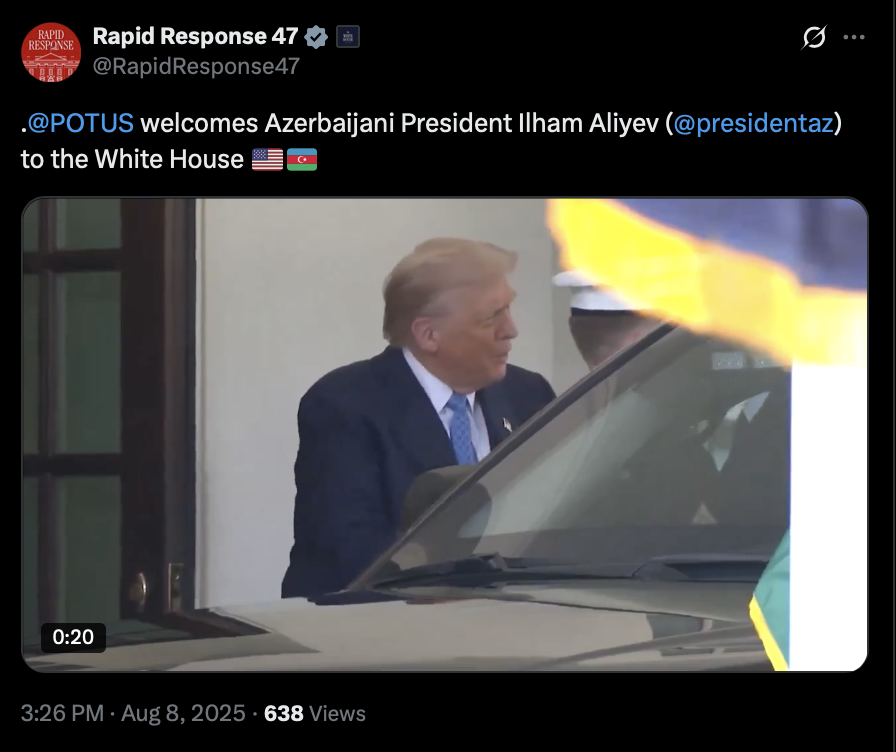Click the @RapidResponse47 handle
Screen dimensions: 896x752
196,66
